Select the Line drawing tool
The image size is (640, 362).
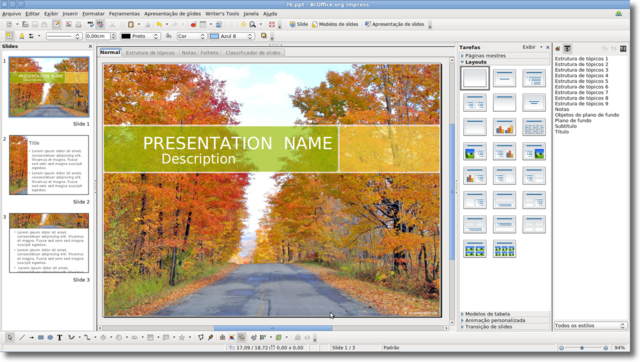tap(22, 338)
